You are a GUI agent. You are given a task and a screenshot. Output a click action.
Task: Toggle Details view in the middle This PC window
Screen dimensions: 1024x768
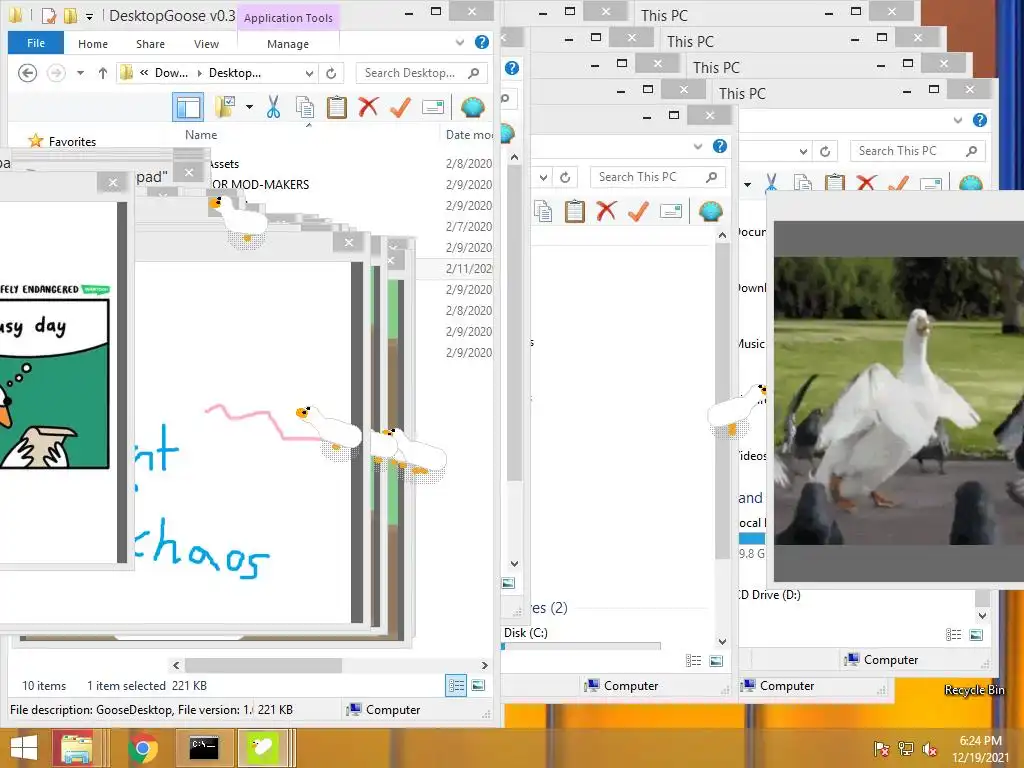point(694,661)
